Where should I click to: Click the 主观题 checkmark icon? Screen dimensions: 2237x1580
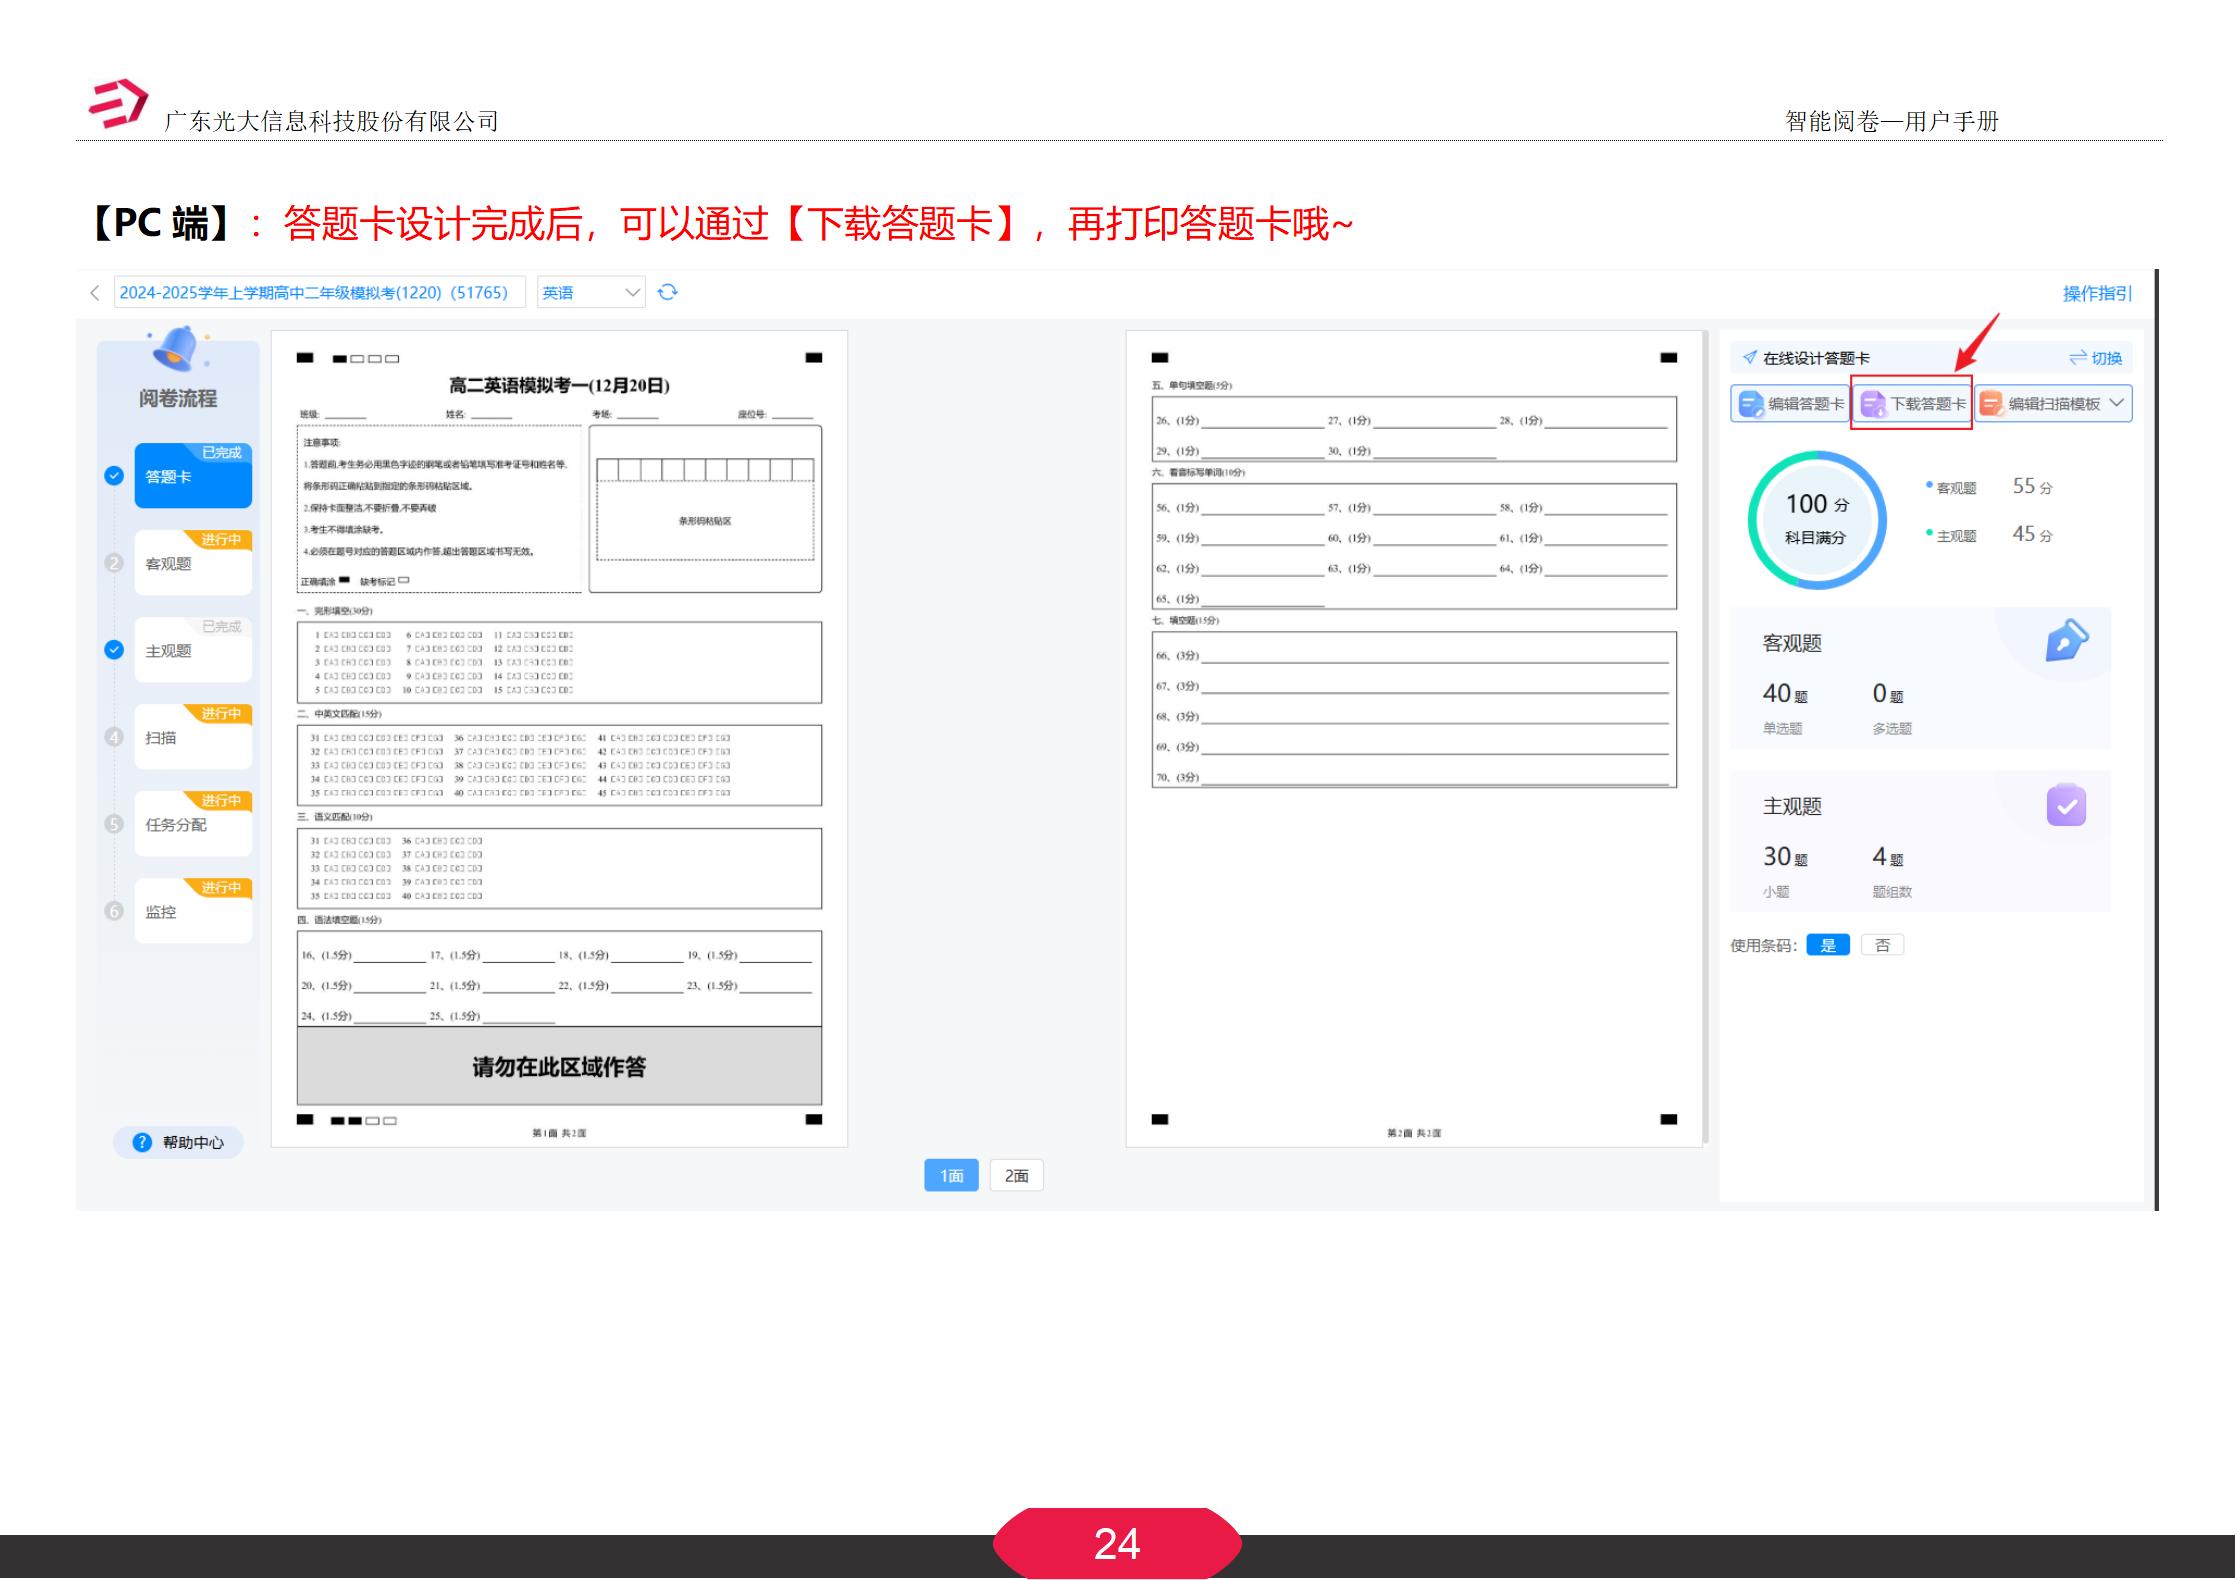2068,806
